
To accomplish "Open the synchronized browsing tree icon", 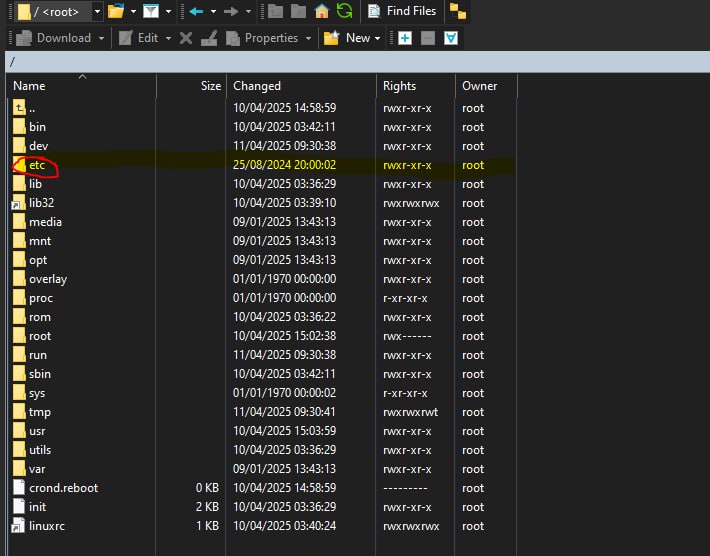I will pos(458,11).
